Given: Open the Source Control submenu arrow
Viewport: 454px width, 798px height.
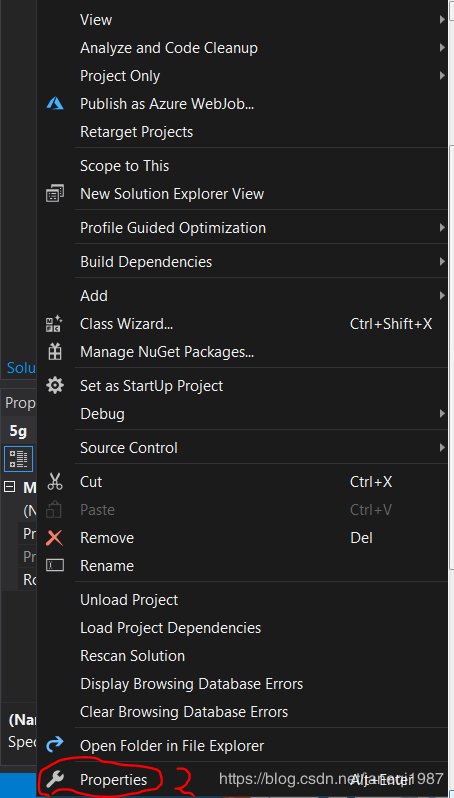Looking at the screenshot, I should (442, 448).
